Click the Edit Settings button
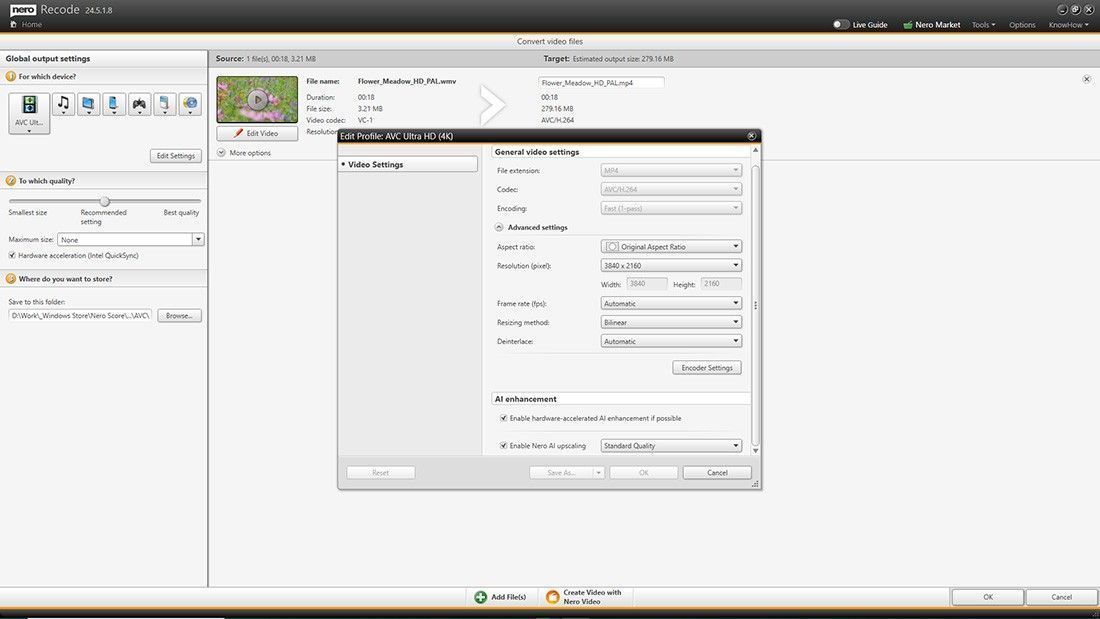 pyautogui.click(x=175, y=156)
